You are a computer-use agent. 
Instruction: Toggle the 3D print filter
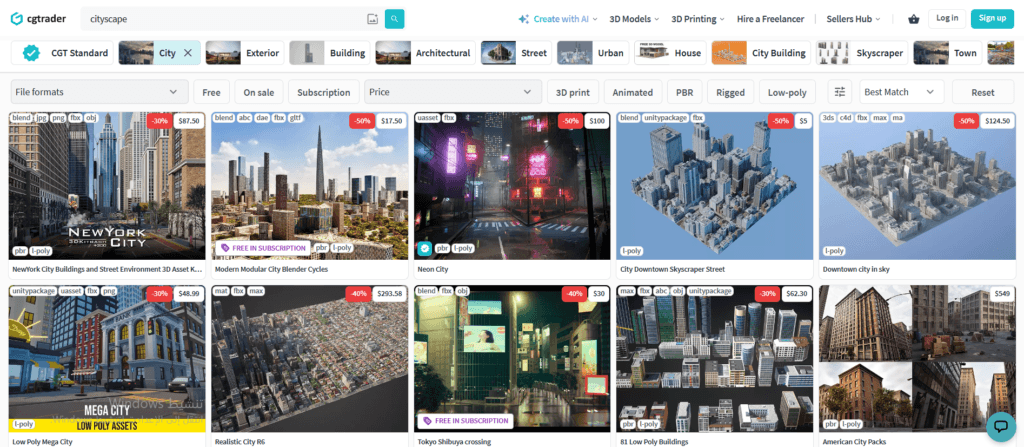573,92
